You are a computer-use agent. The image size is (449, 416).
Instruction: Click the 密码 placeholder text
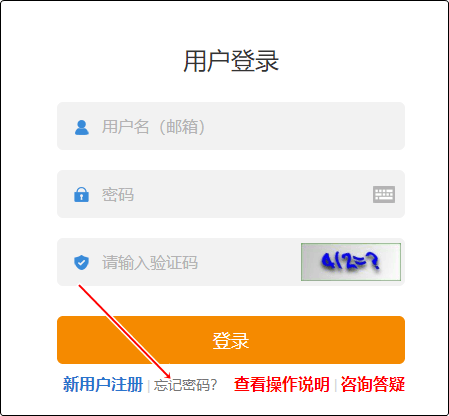point(118,194)
